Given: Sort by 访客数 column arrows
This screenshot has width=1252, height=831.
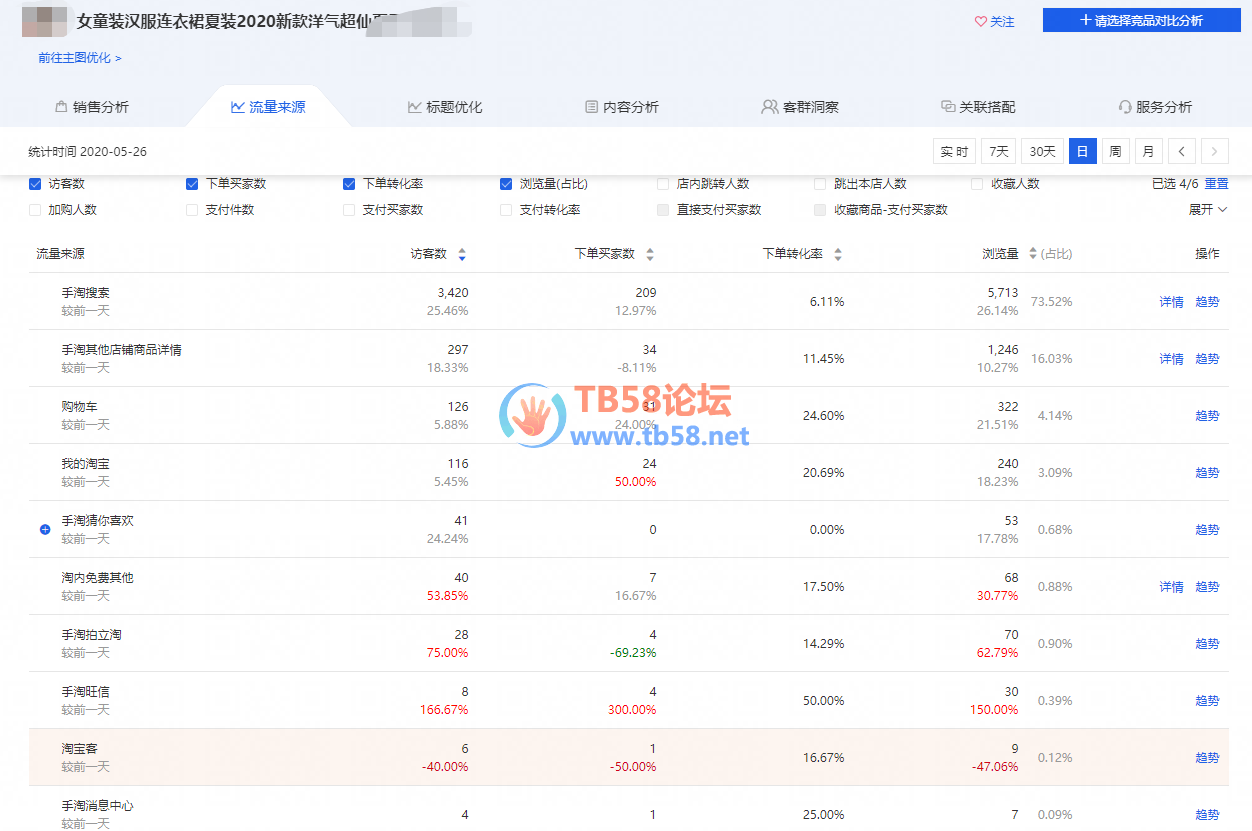Looking at the screenshot, I should click(x=461, y=254).
